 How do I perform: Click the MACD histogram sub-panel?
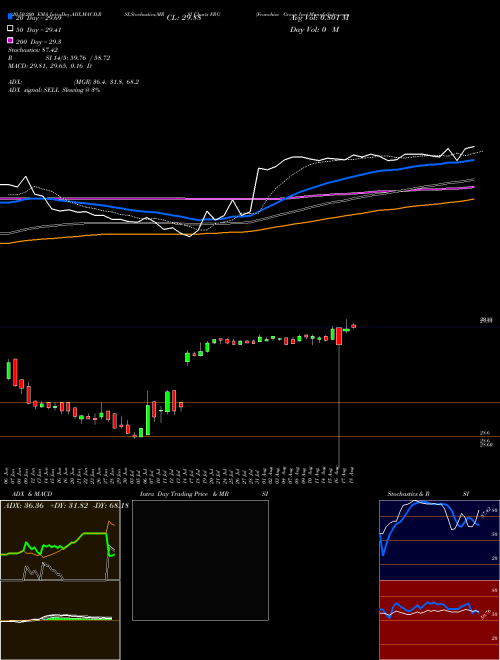tap(60, 620)
